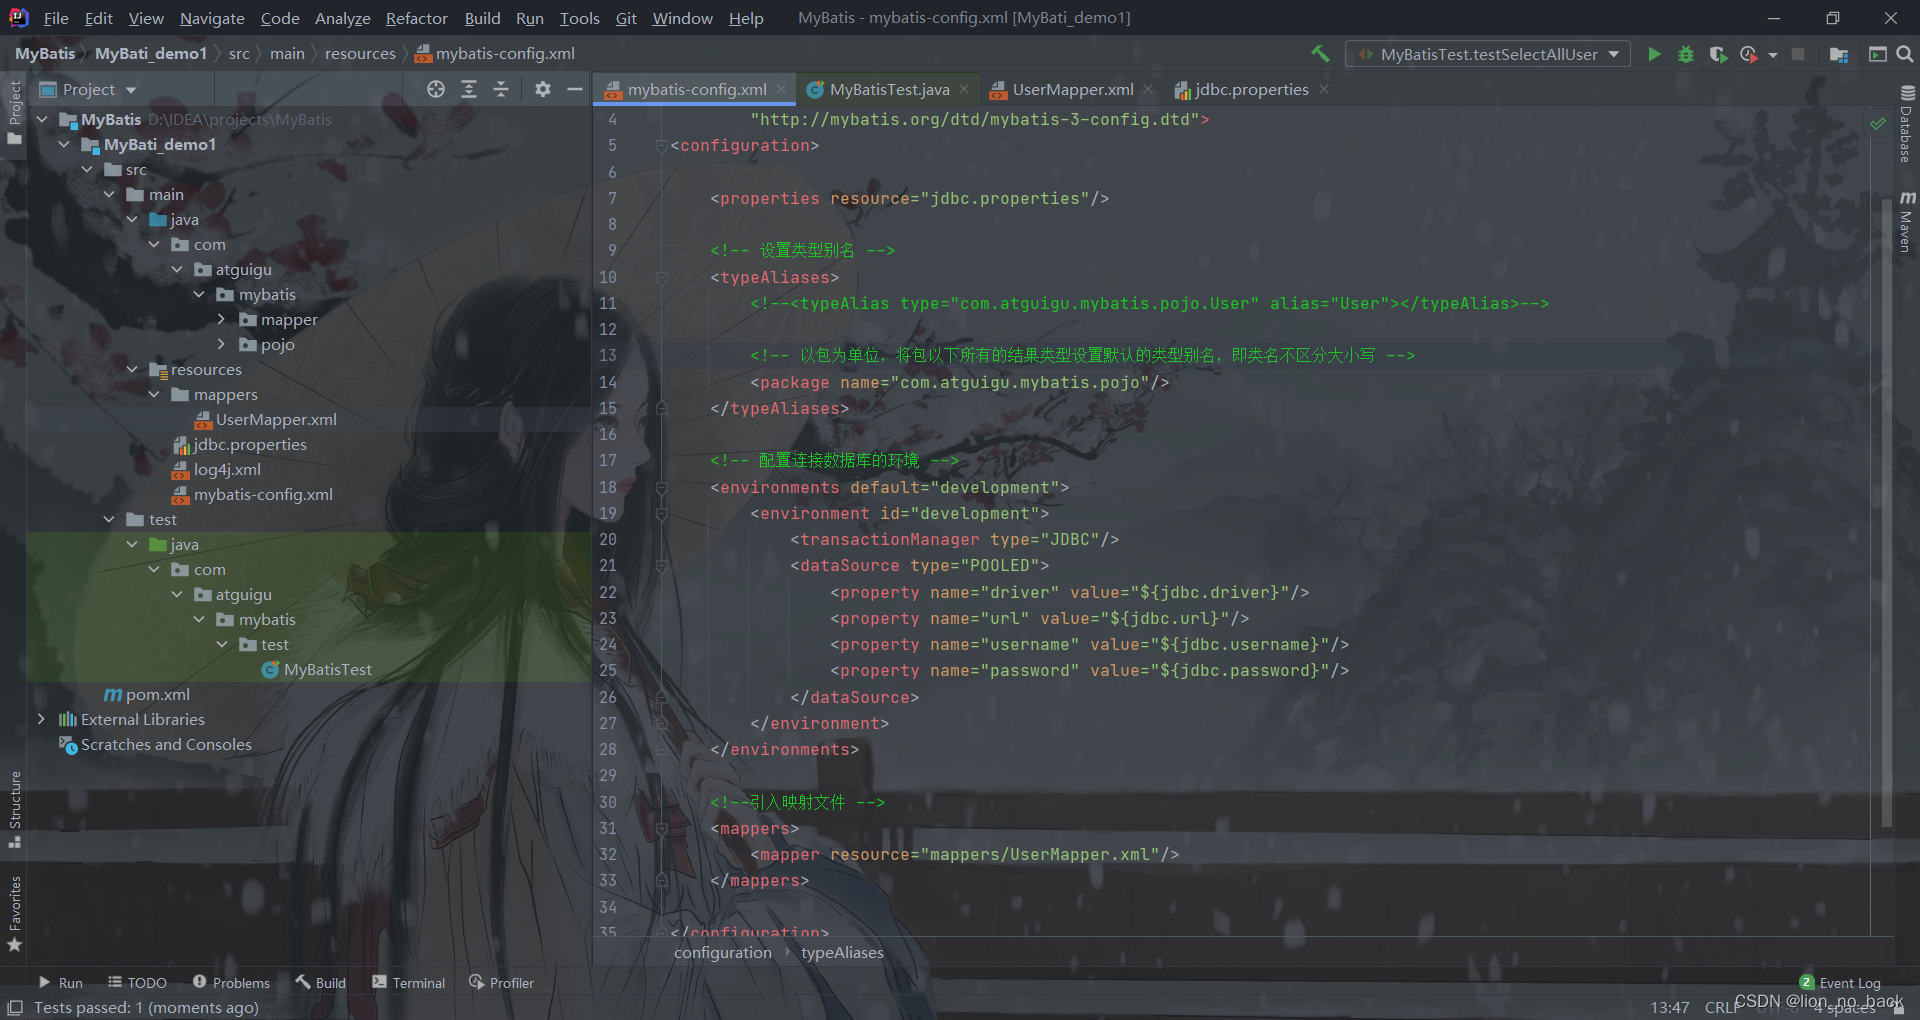
Task: Collapse the MyBati_demo1 module node
Action: click(64, 144)
